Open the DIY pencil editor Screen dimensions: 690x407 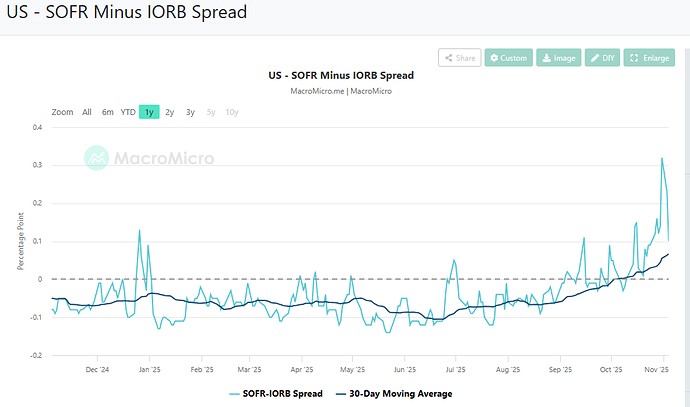(601, 58)
